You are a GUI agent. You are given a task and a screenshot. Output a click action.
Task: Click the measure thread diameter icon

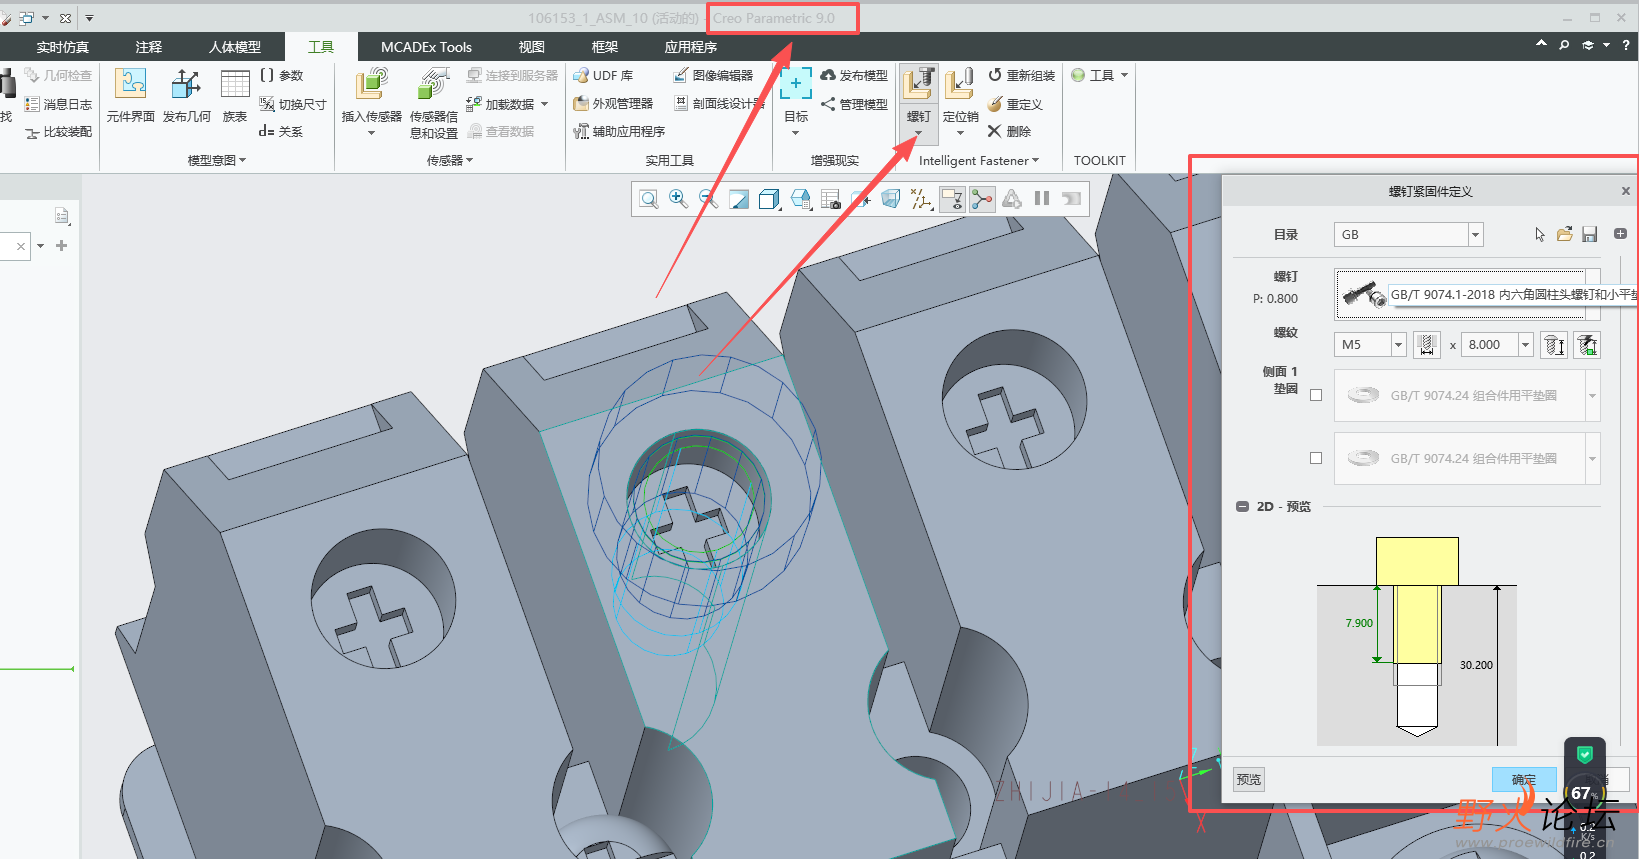tap(1427, 345)
